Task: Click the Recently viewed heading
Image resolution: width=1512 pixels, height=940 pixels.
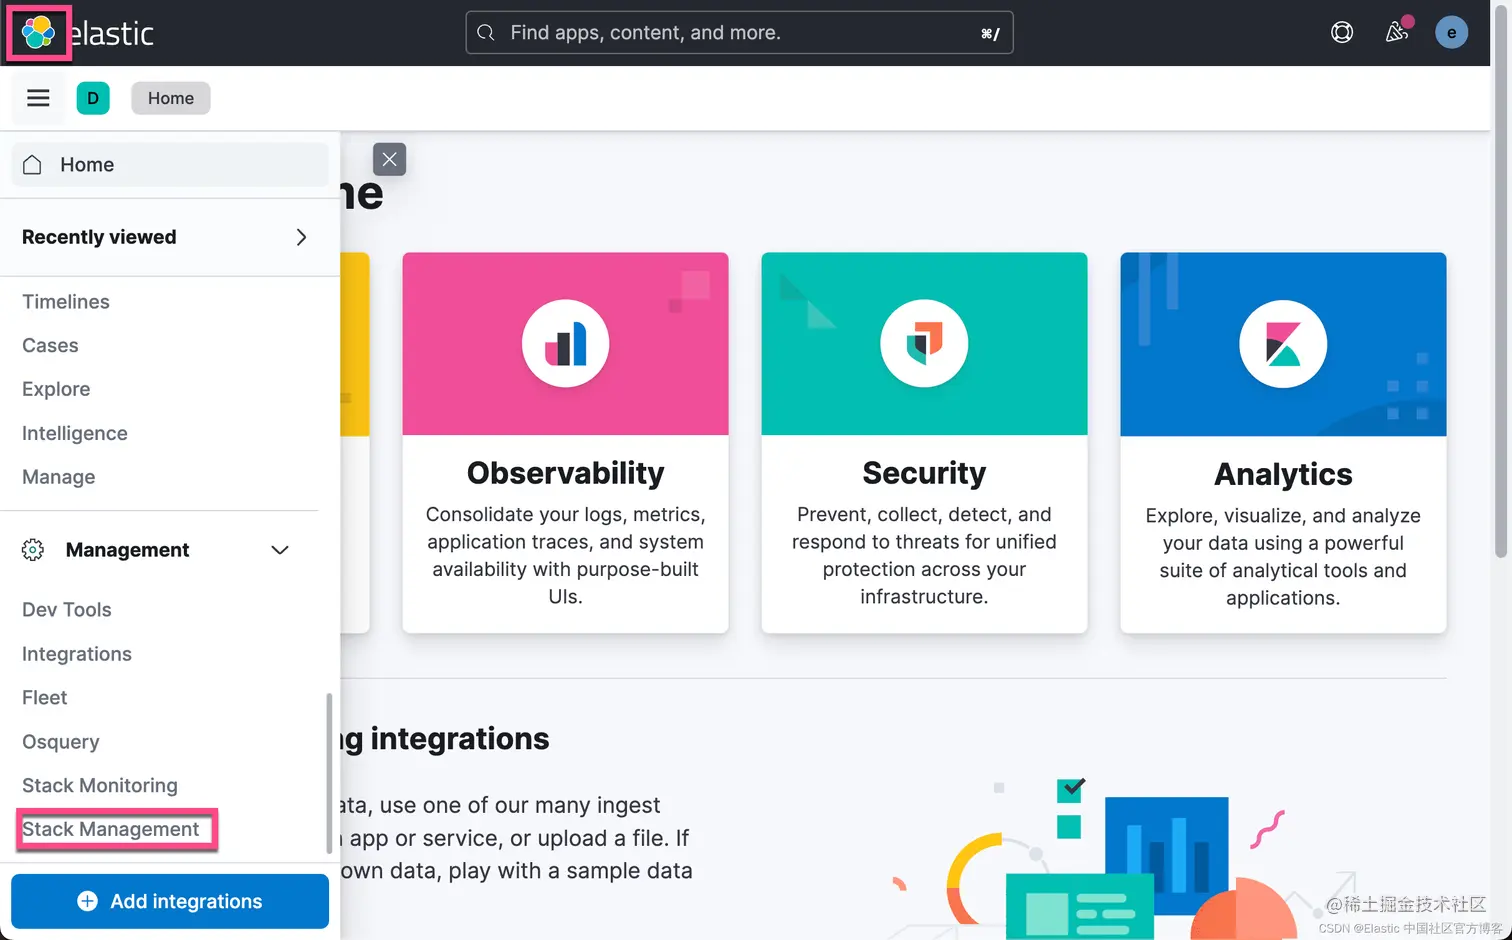Action: (x=99, y=237)
